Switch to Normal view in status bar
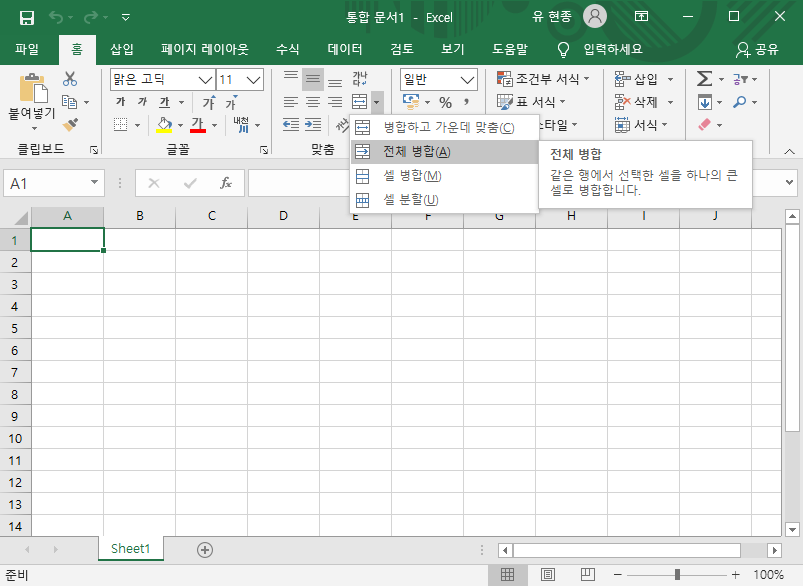The width and height of the screenshot is (803, 586). click(x=508, y=575)
